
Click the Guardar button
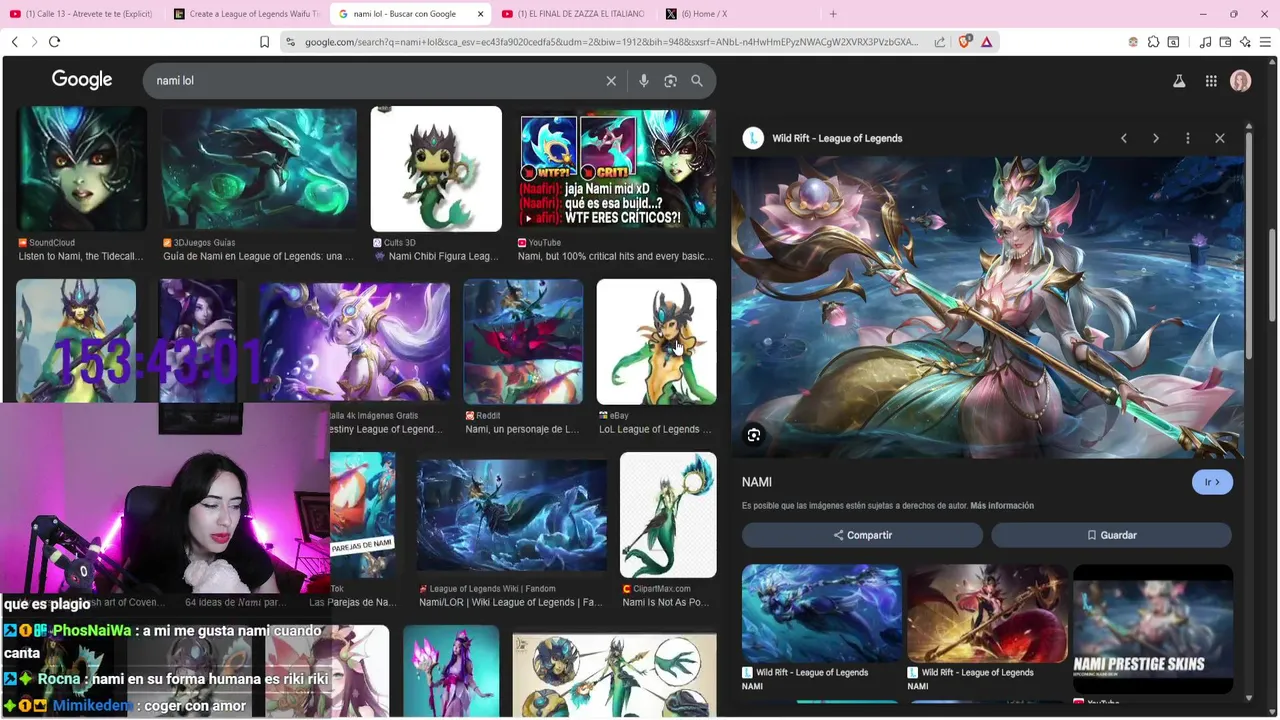tap(1111, 535)
